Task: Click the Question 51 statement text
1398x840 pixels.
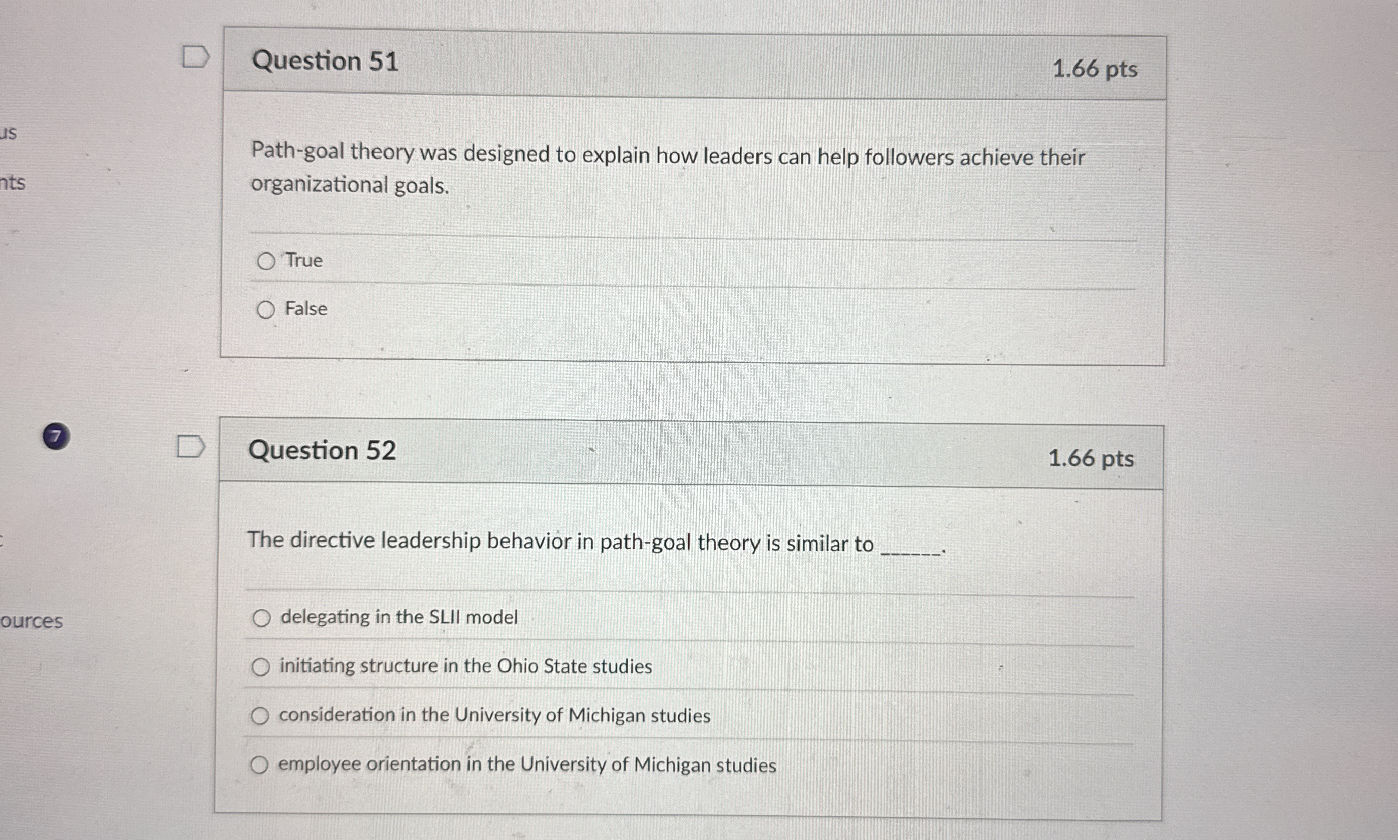Action: click(667, 170)
